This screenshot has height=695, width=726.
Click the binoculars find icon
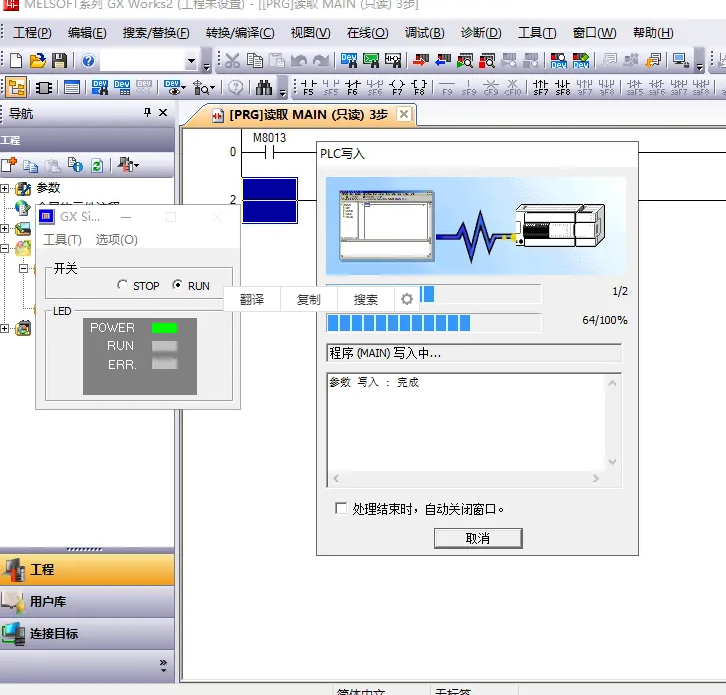click(264, 88)
